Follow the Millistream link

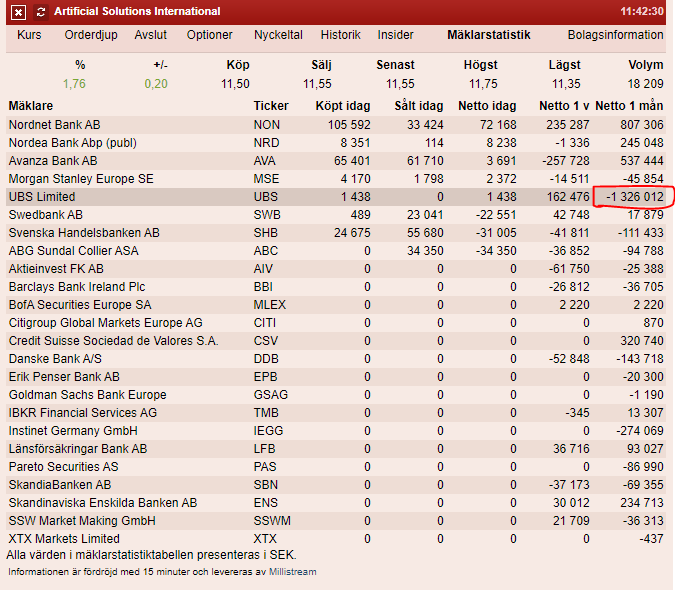[x=293, y=572]
